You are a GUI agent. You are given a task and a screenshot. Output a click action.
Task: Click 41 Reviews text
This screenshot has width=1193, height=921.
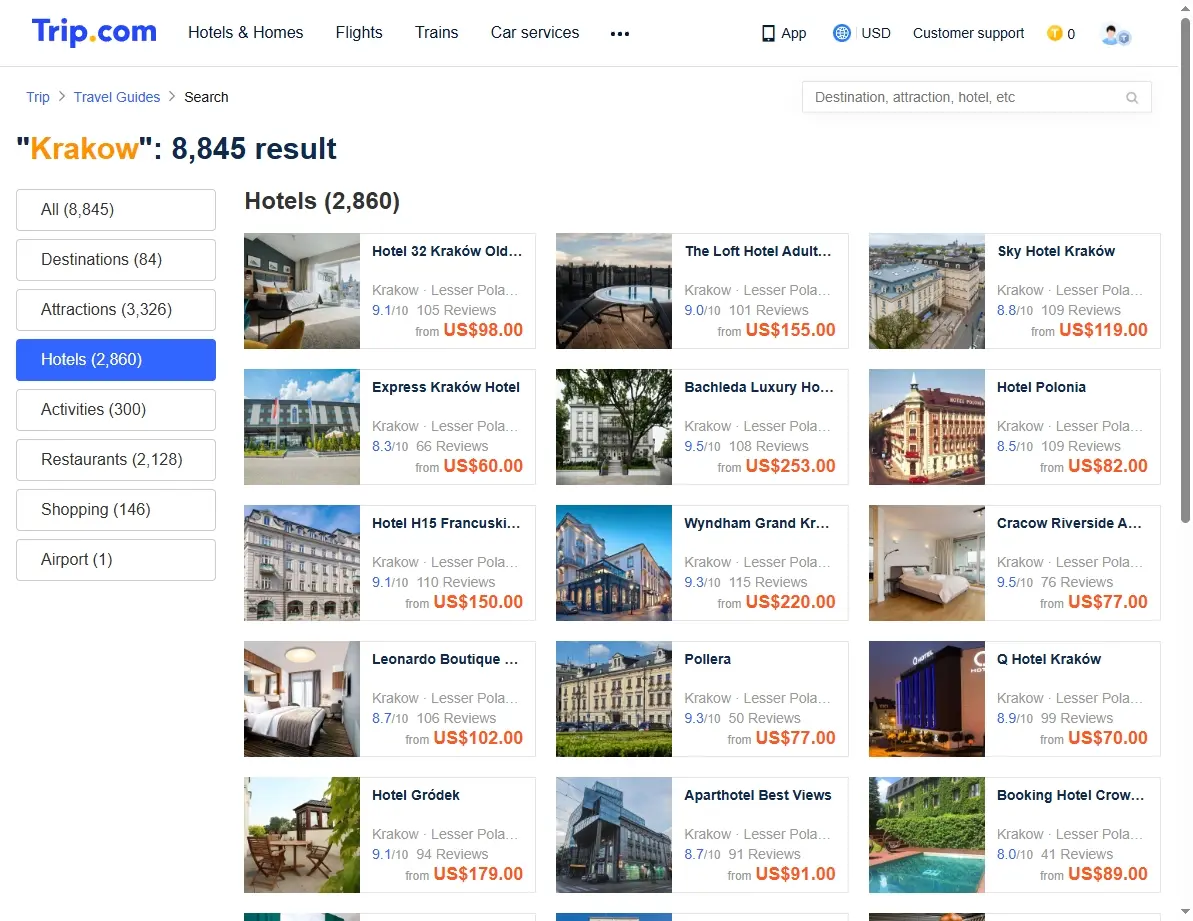1077,855
